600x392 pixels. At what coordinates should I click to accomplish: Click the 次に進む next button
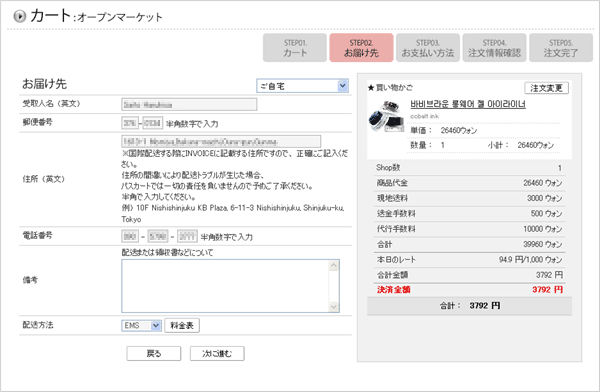coord(217,353)
